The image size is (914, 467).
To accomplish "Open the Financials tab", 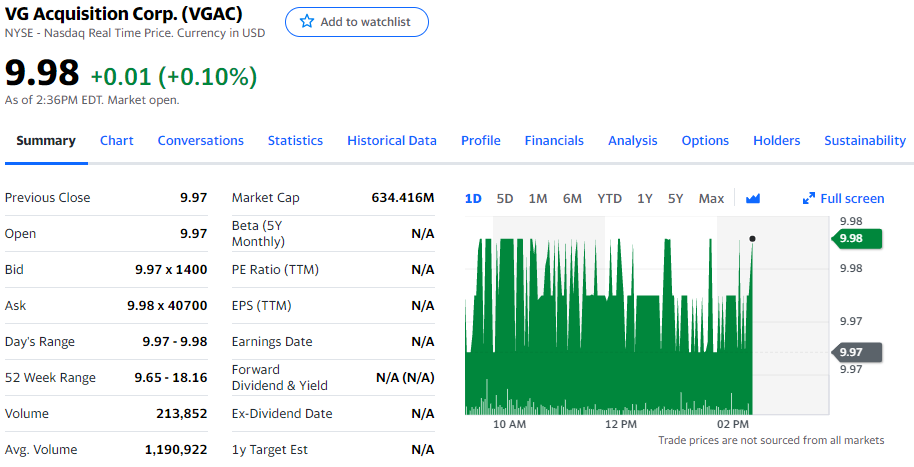I will tap(554, 141).
